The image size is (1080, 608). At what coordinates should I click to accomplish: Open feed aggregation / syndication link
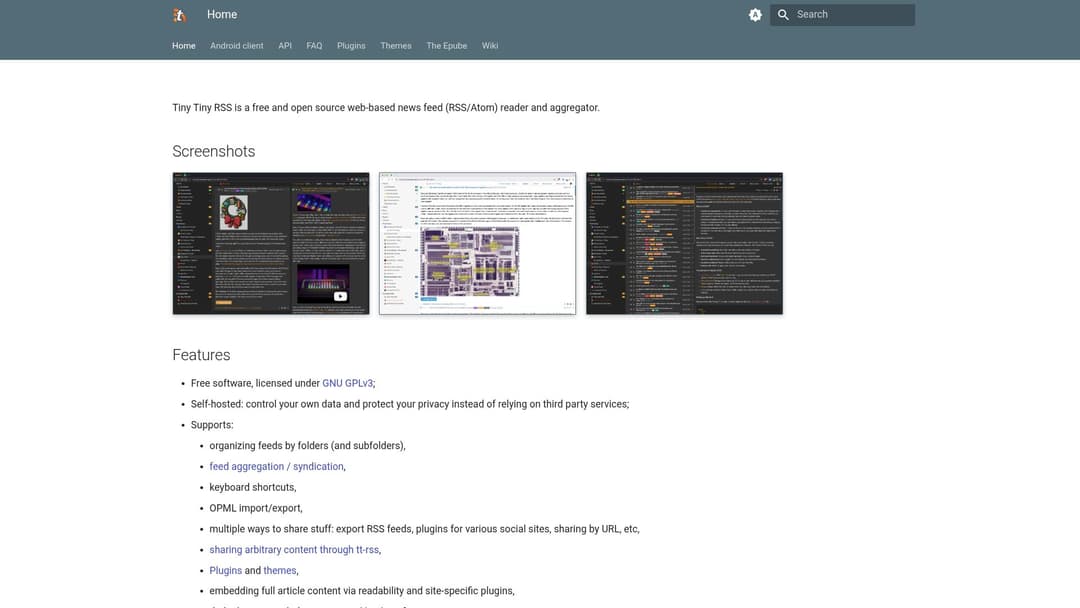276,467
